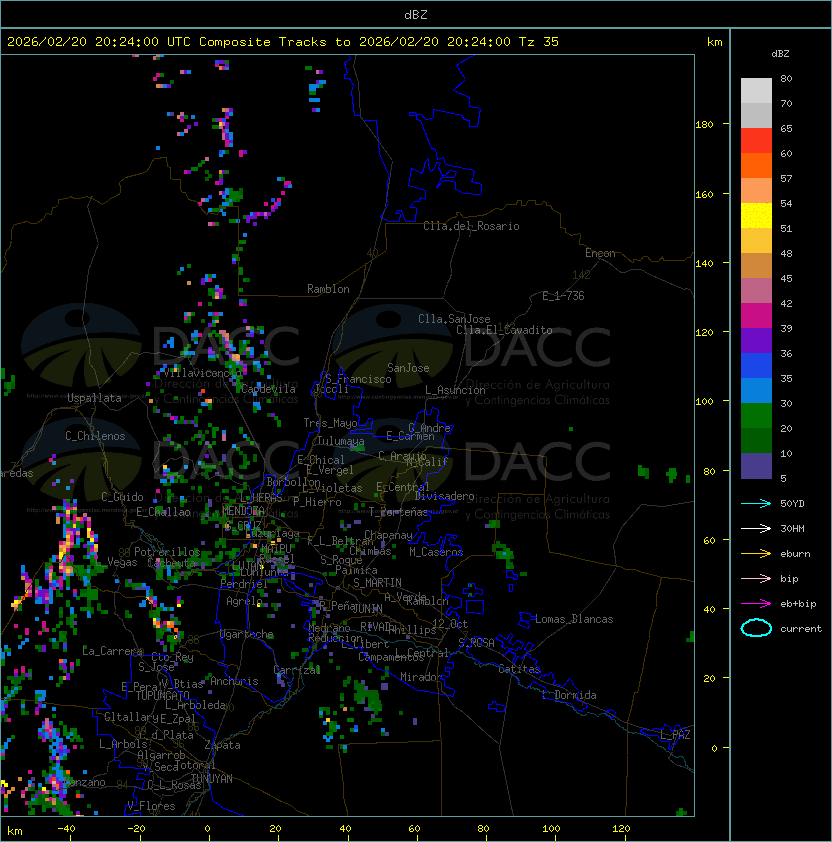Click the 0 km tick on the vertical axis

click(x=714, y=749)
